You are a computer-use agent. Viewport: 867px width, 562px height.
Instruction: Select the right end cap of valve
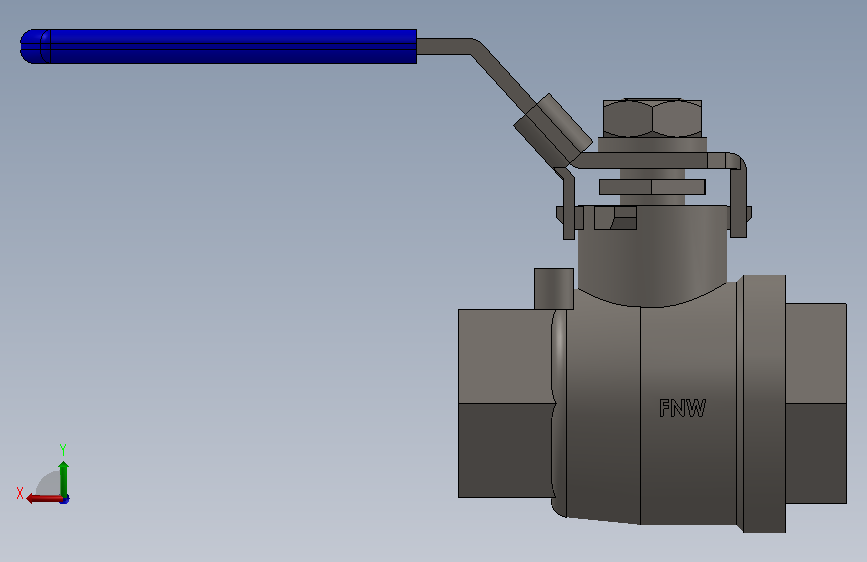[816, 403]
